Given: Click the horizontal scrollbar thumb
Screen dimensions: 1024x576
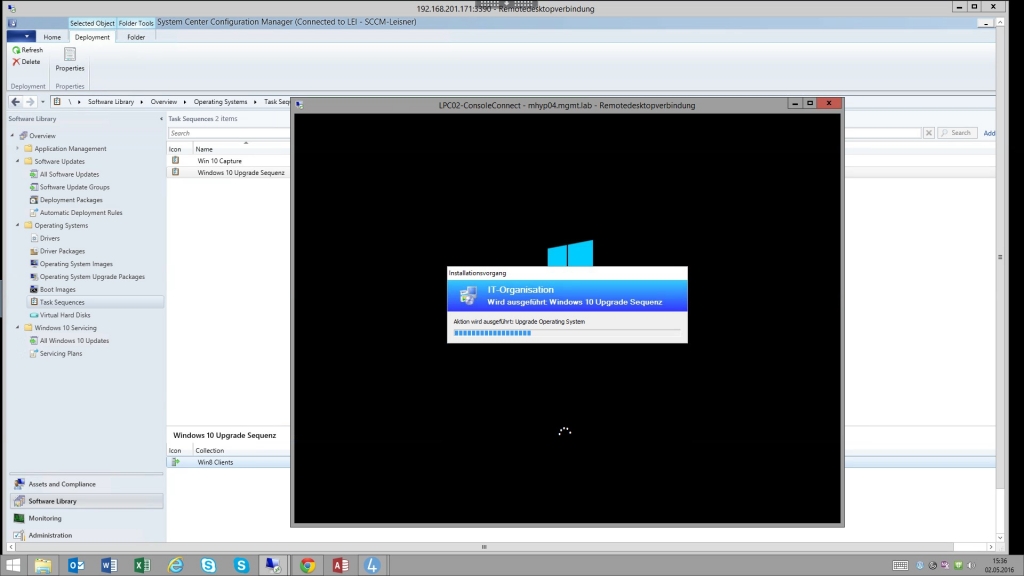Looking at the screenshot, I should (484, 547).
